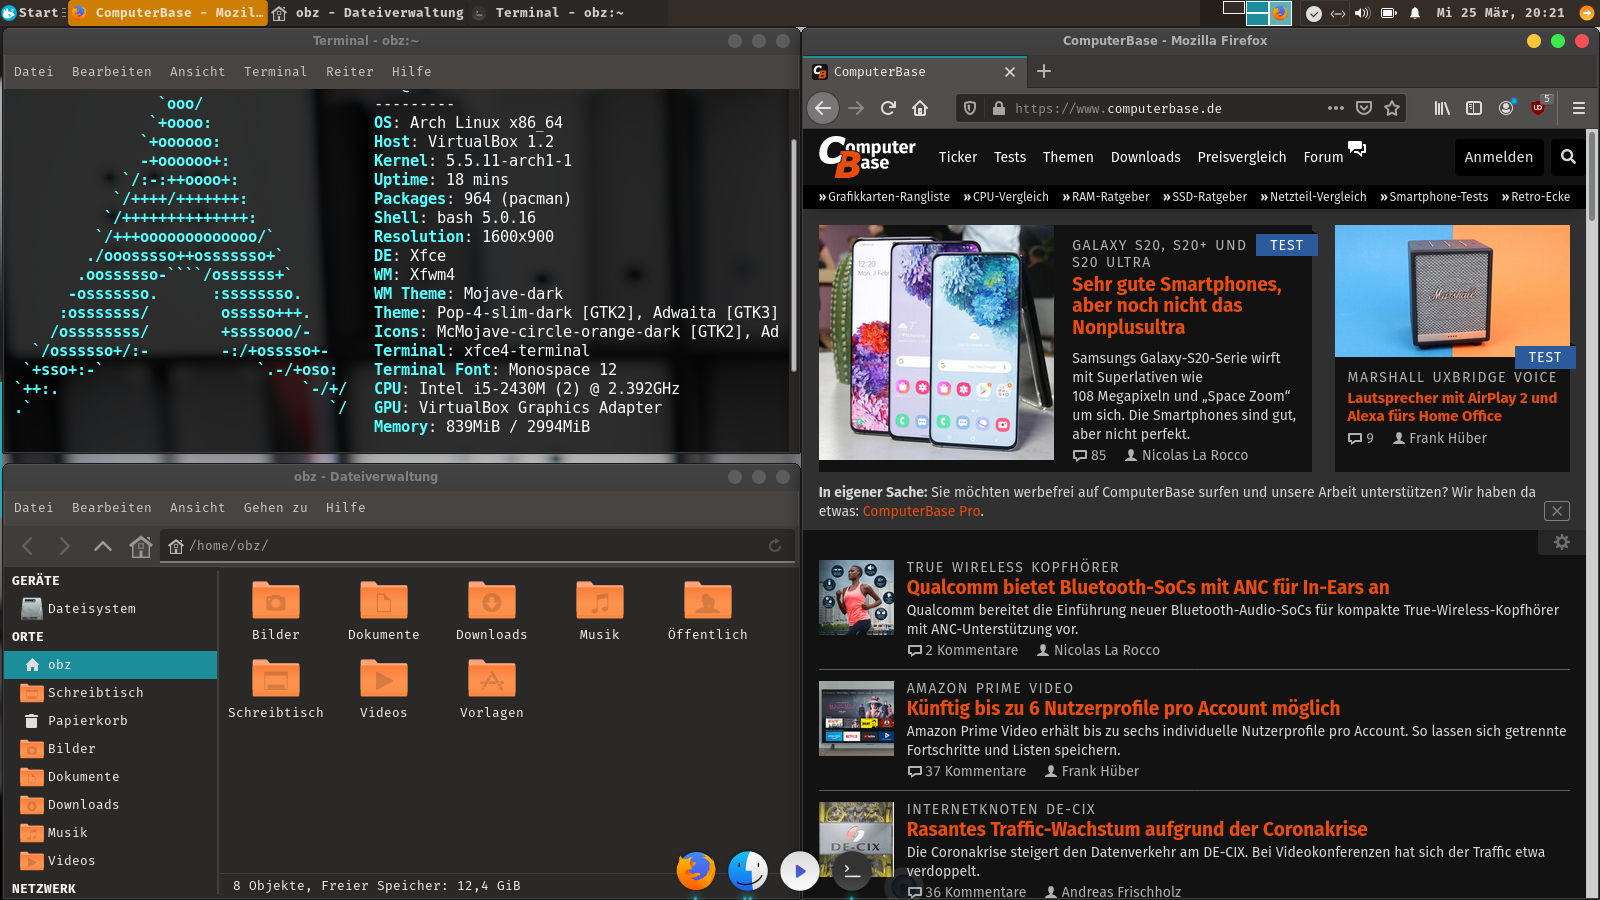Open Firefox library icon
Screen dimensions: 1600x900
pos(1442,108)
